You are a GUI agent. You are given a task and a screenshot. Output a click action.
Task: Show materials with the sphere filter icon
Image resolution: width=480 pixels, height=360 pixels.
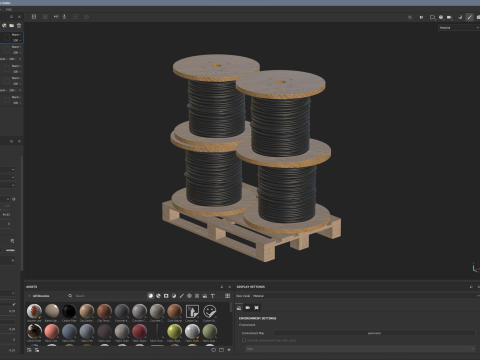point(151,296)
